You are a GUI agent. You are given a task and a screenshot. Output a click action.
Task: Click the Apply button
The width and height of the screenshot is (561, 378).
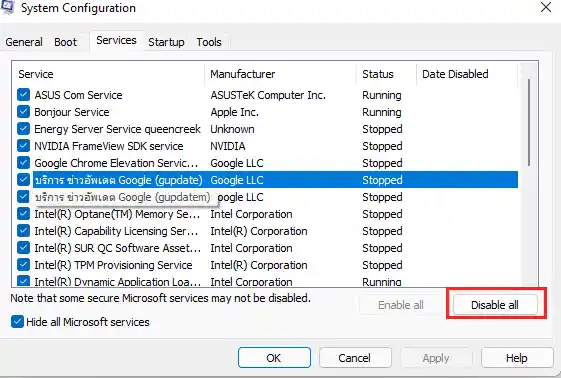pos(436,358)
